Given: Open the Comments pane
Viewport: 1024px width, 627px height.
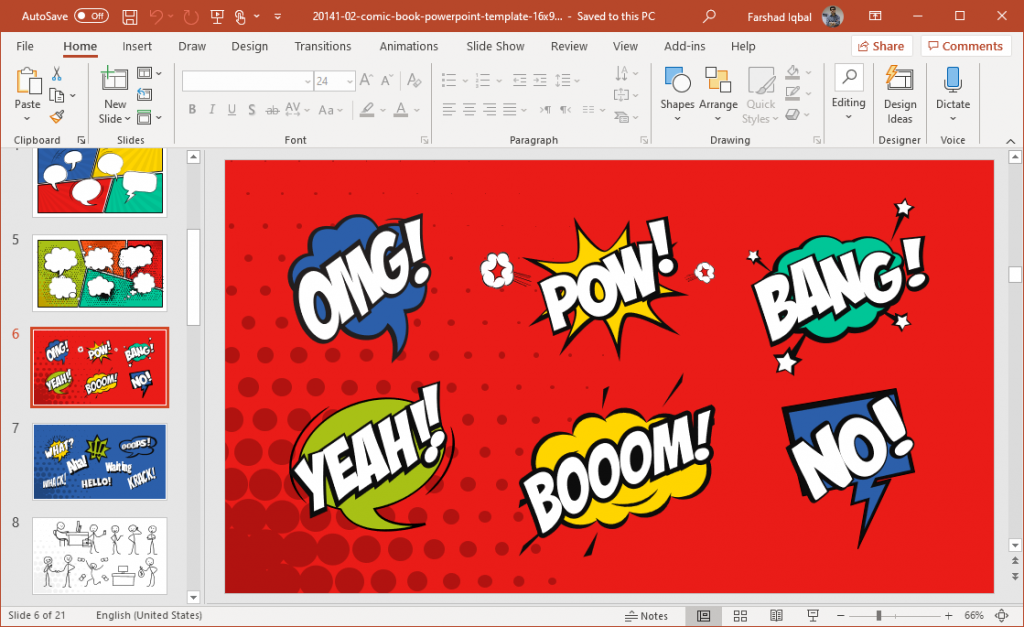Looking at the screenshot, I should [965, 46].
